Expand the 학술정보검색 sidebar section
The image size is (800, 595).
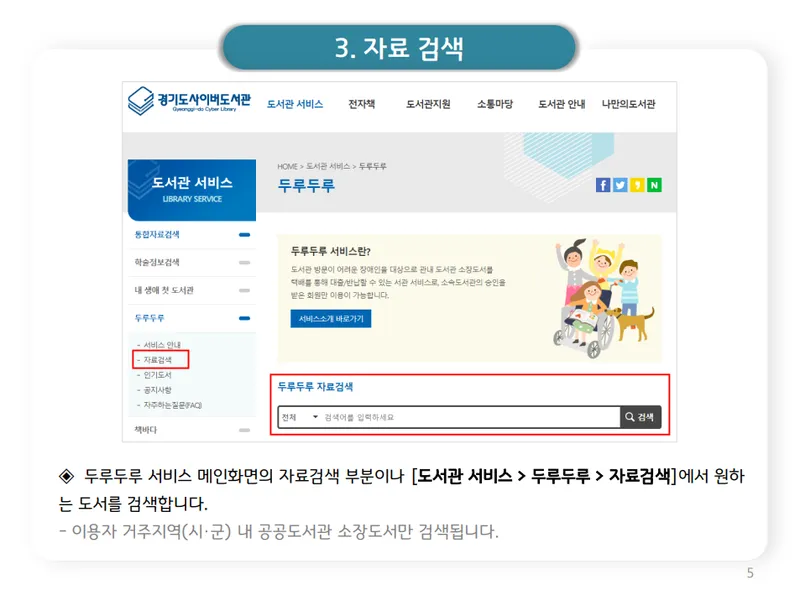[x=244, y=262]
